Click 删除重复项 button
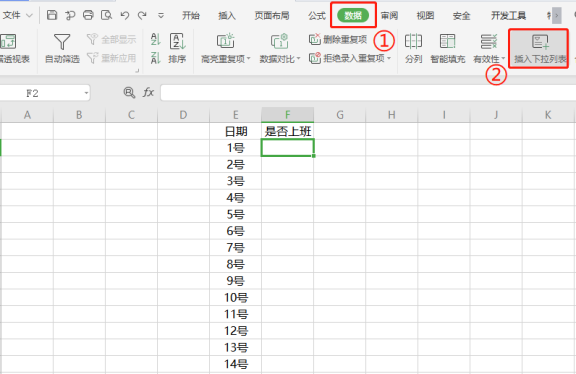576x374 pixels. coord(338,39)
